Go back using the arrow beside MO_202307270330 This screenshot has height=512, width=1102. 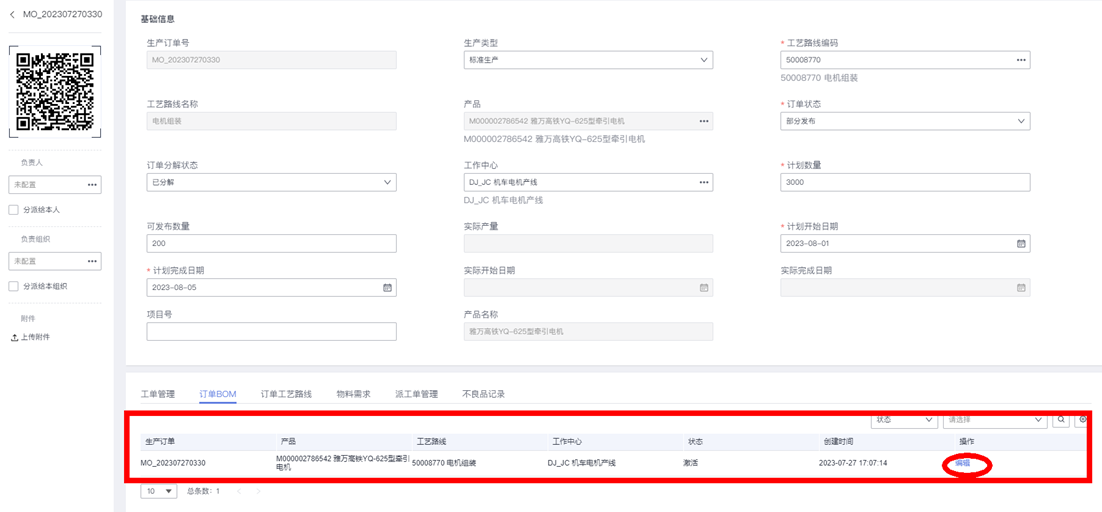tap(12, 14)
